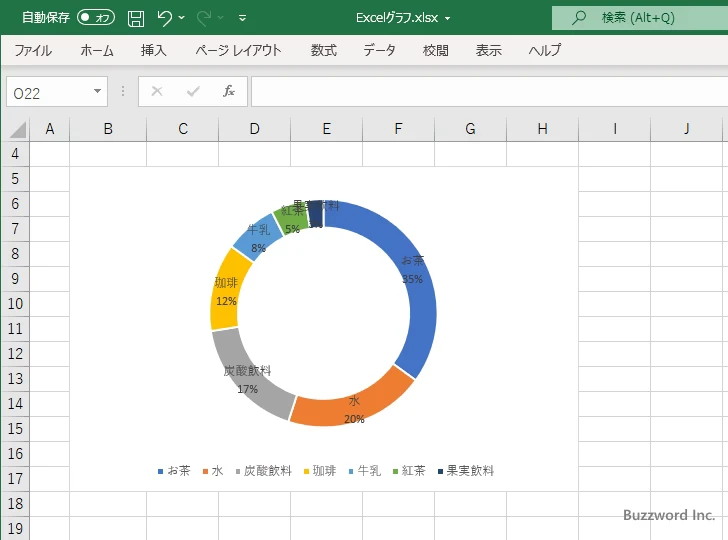The image size is (728, 540).
Task: Open the データ tab
Action: pos(379,50)
